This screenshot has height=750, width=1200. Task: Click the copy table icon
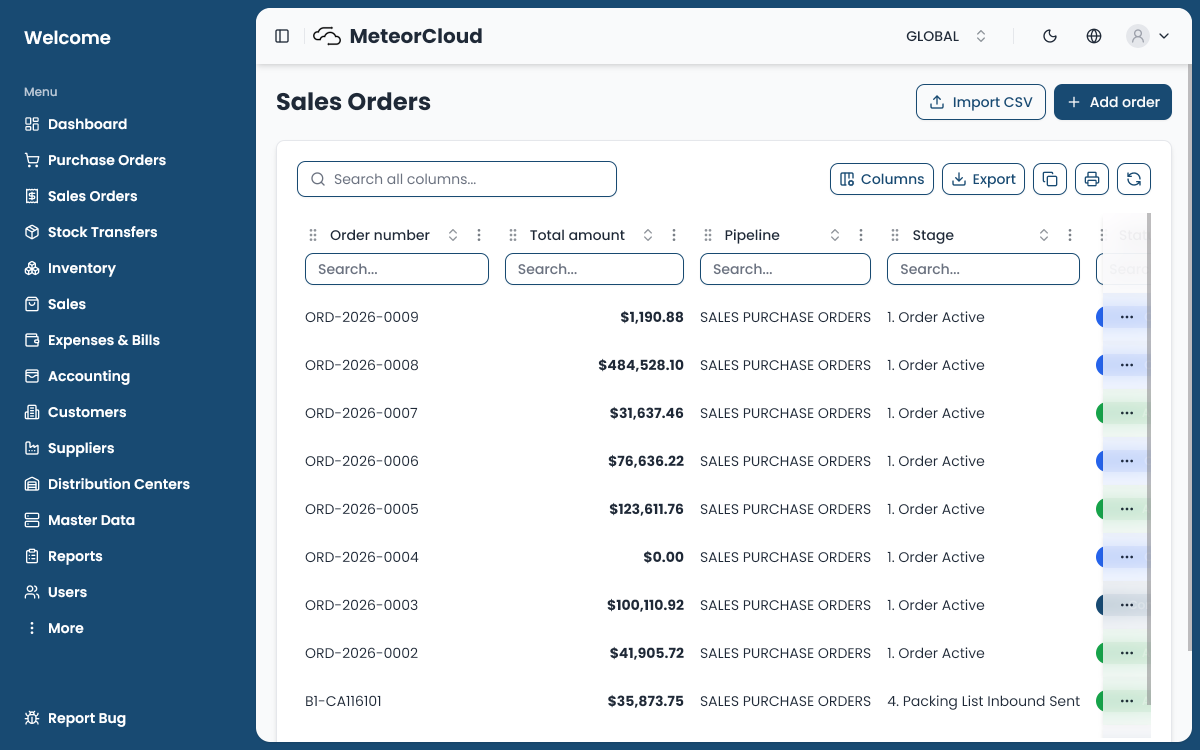pos(1050,179)
